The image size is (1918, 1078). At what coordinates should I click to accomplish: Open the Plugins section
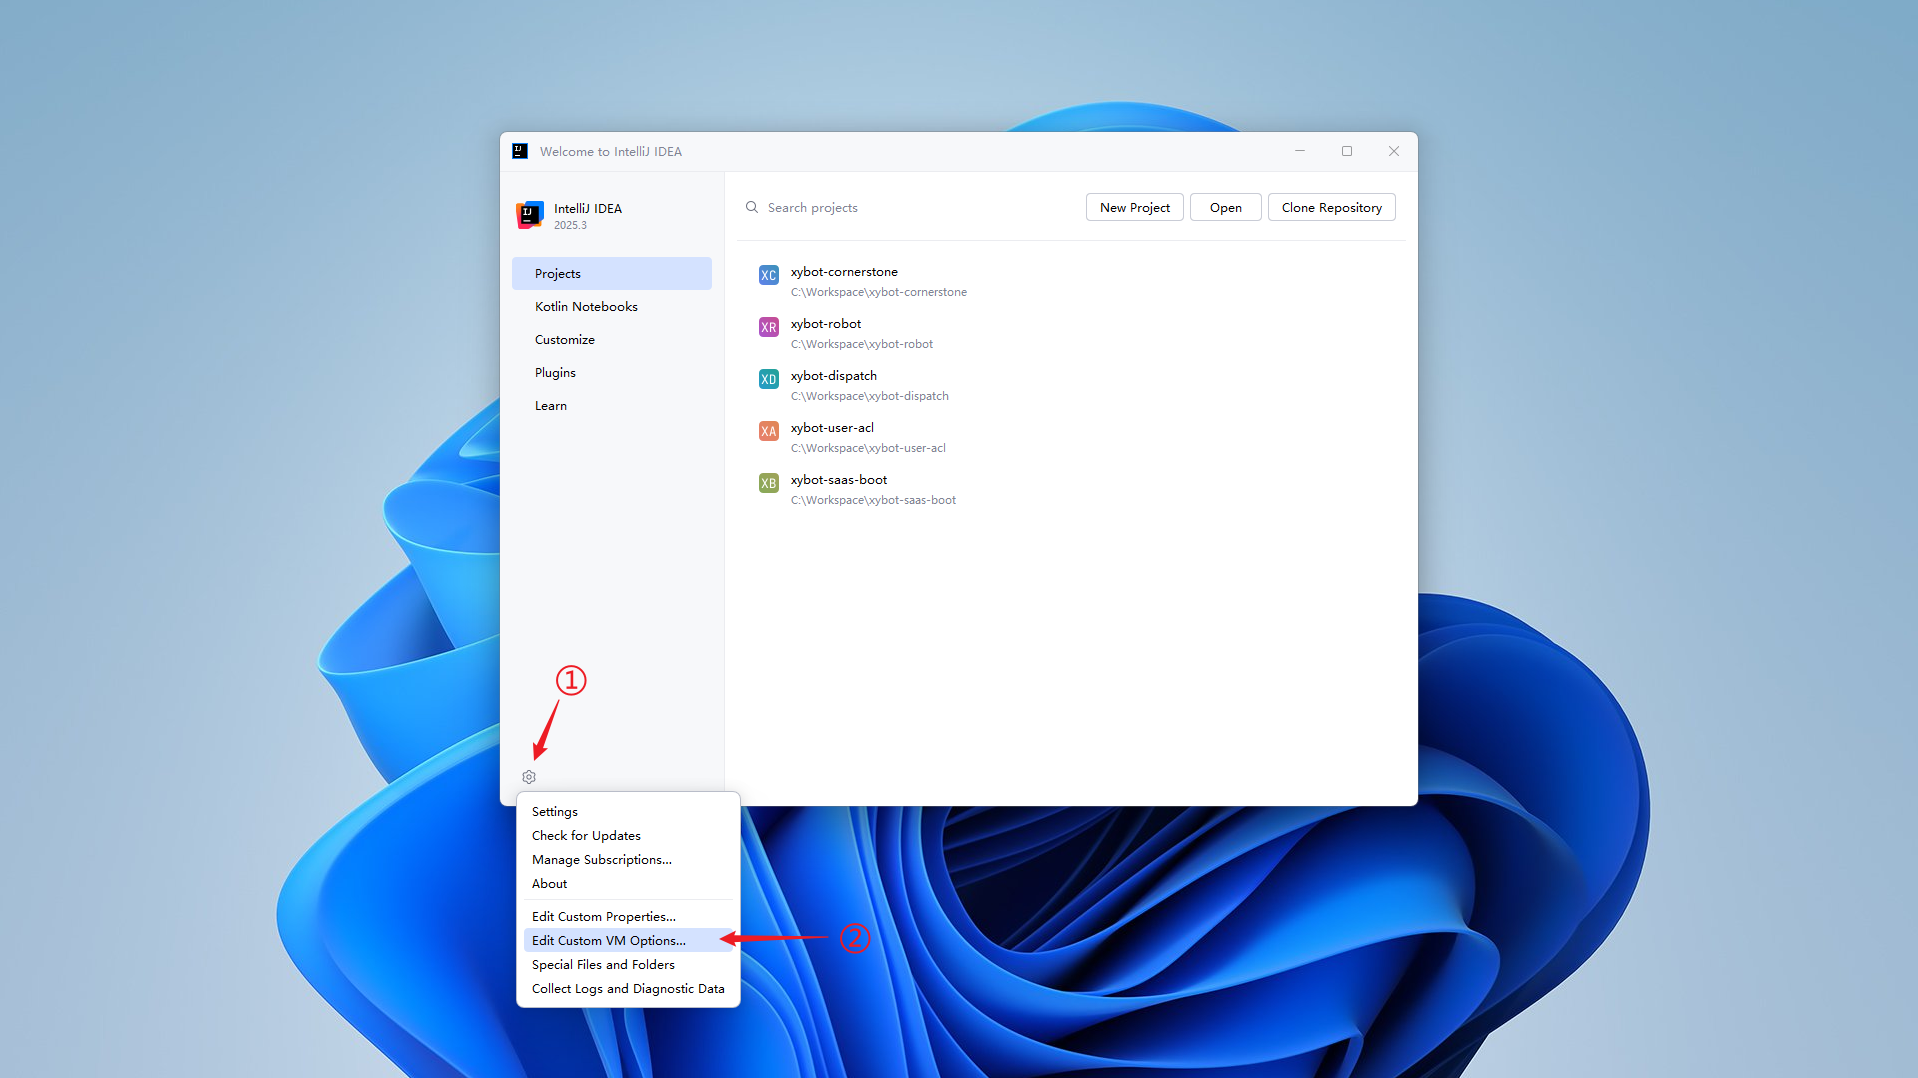(612, 372)
